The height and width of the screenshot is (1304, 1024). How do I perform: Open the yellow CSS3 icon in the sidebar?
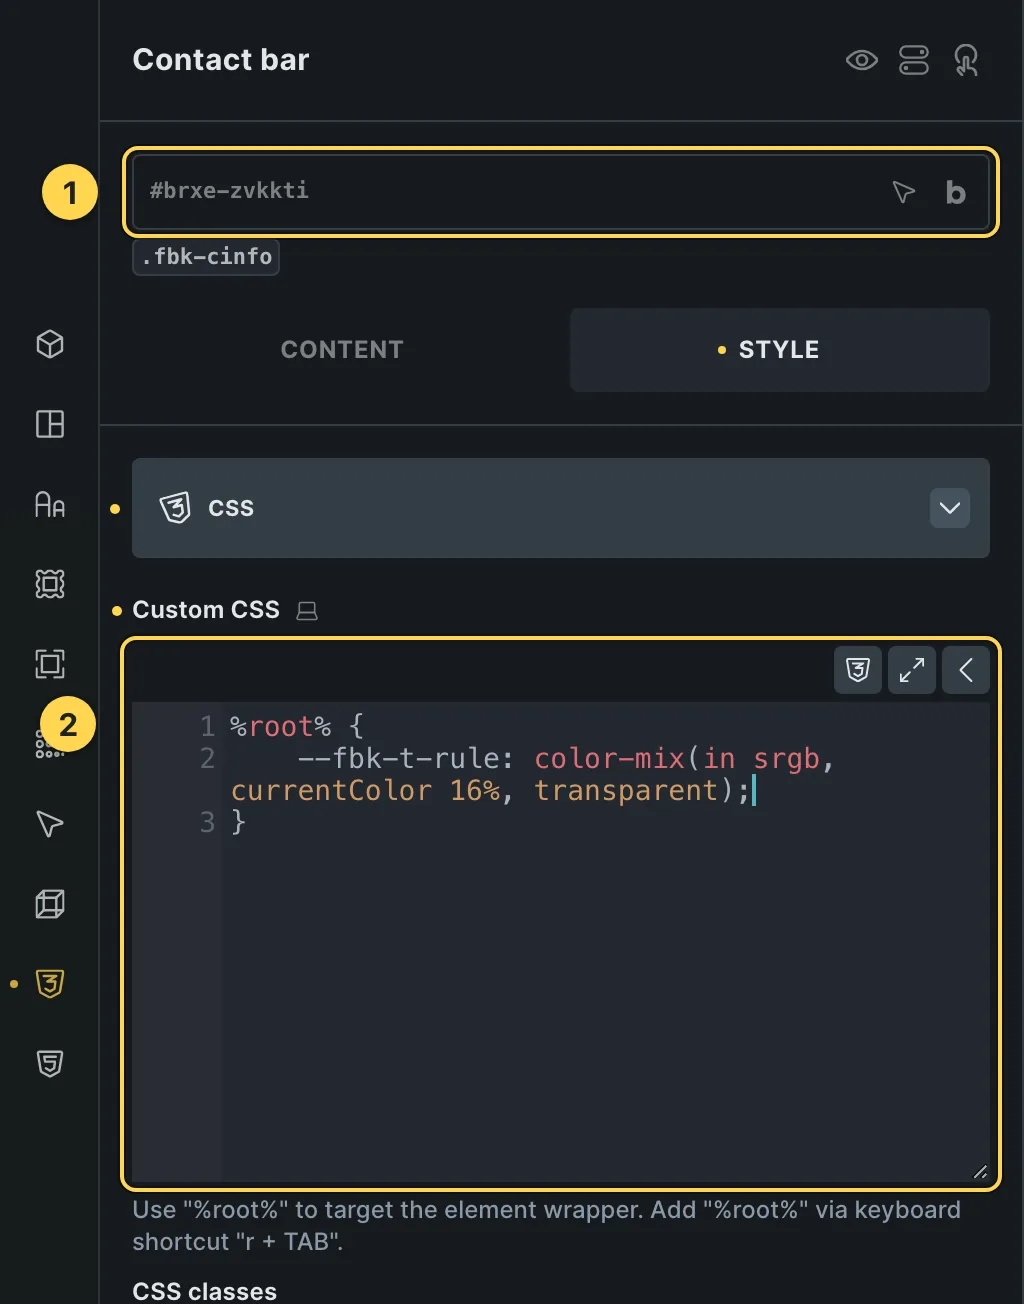[50, 984]
